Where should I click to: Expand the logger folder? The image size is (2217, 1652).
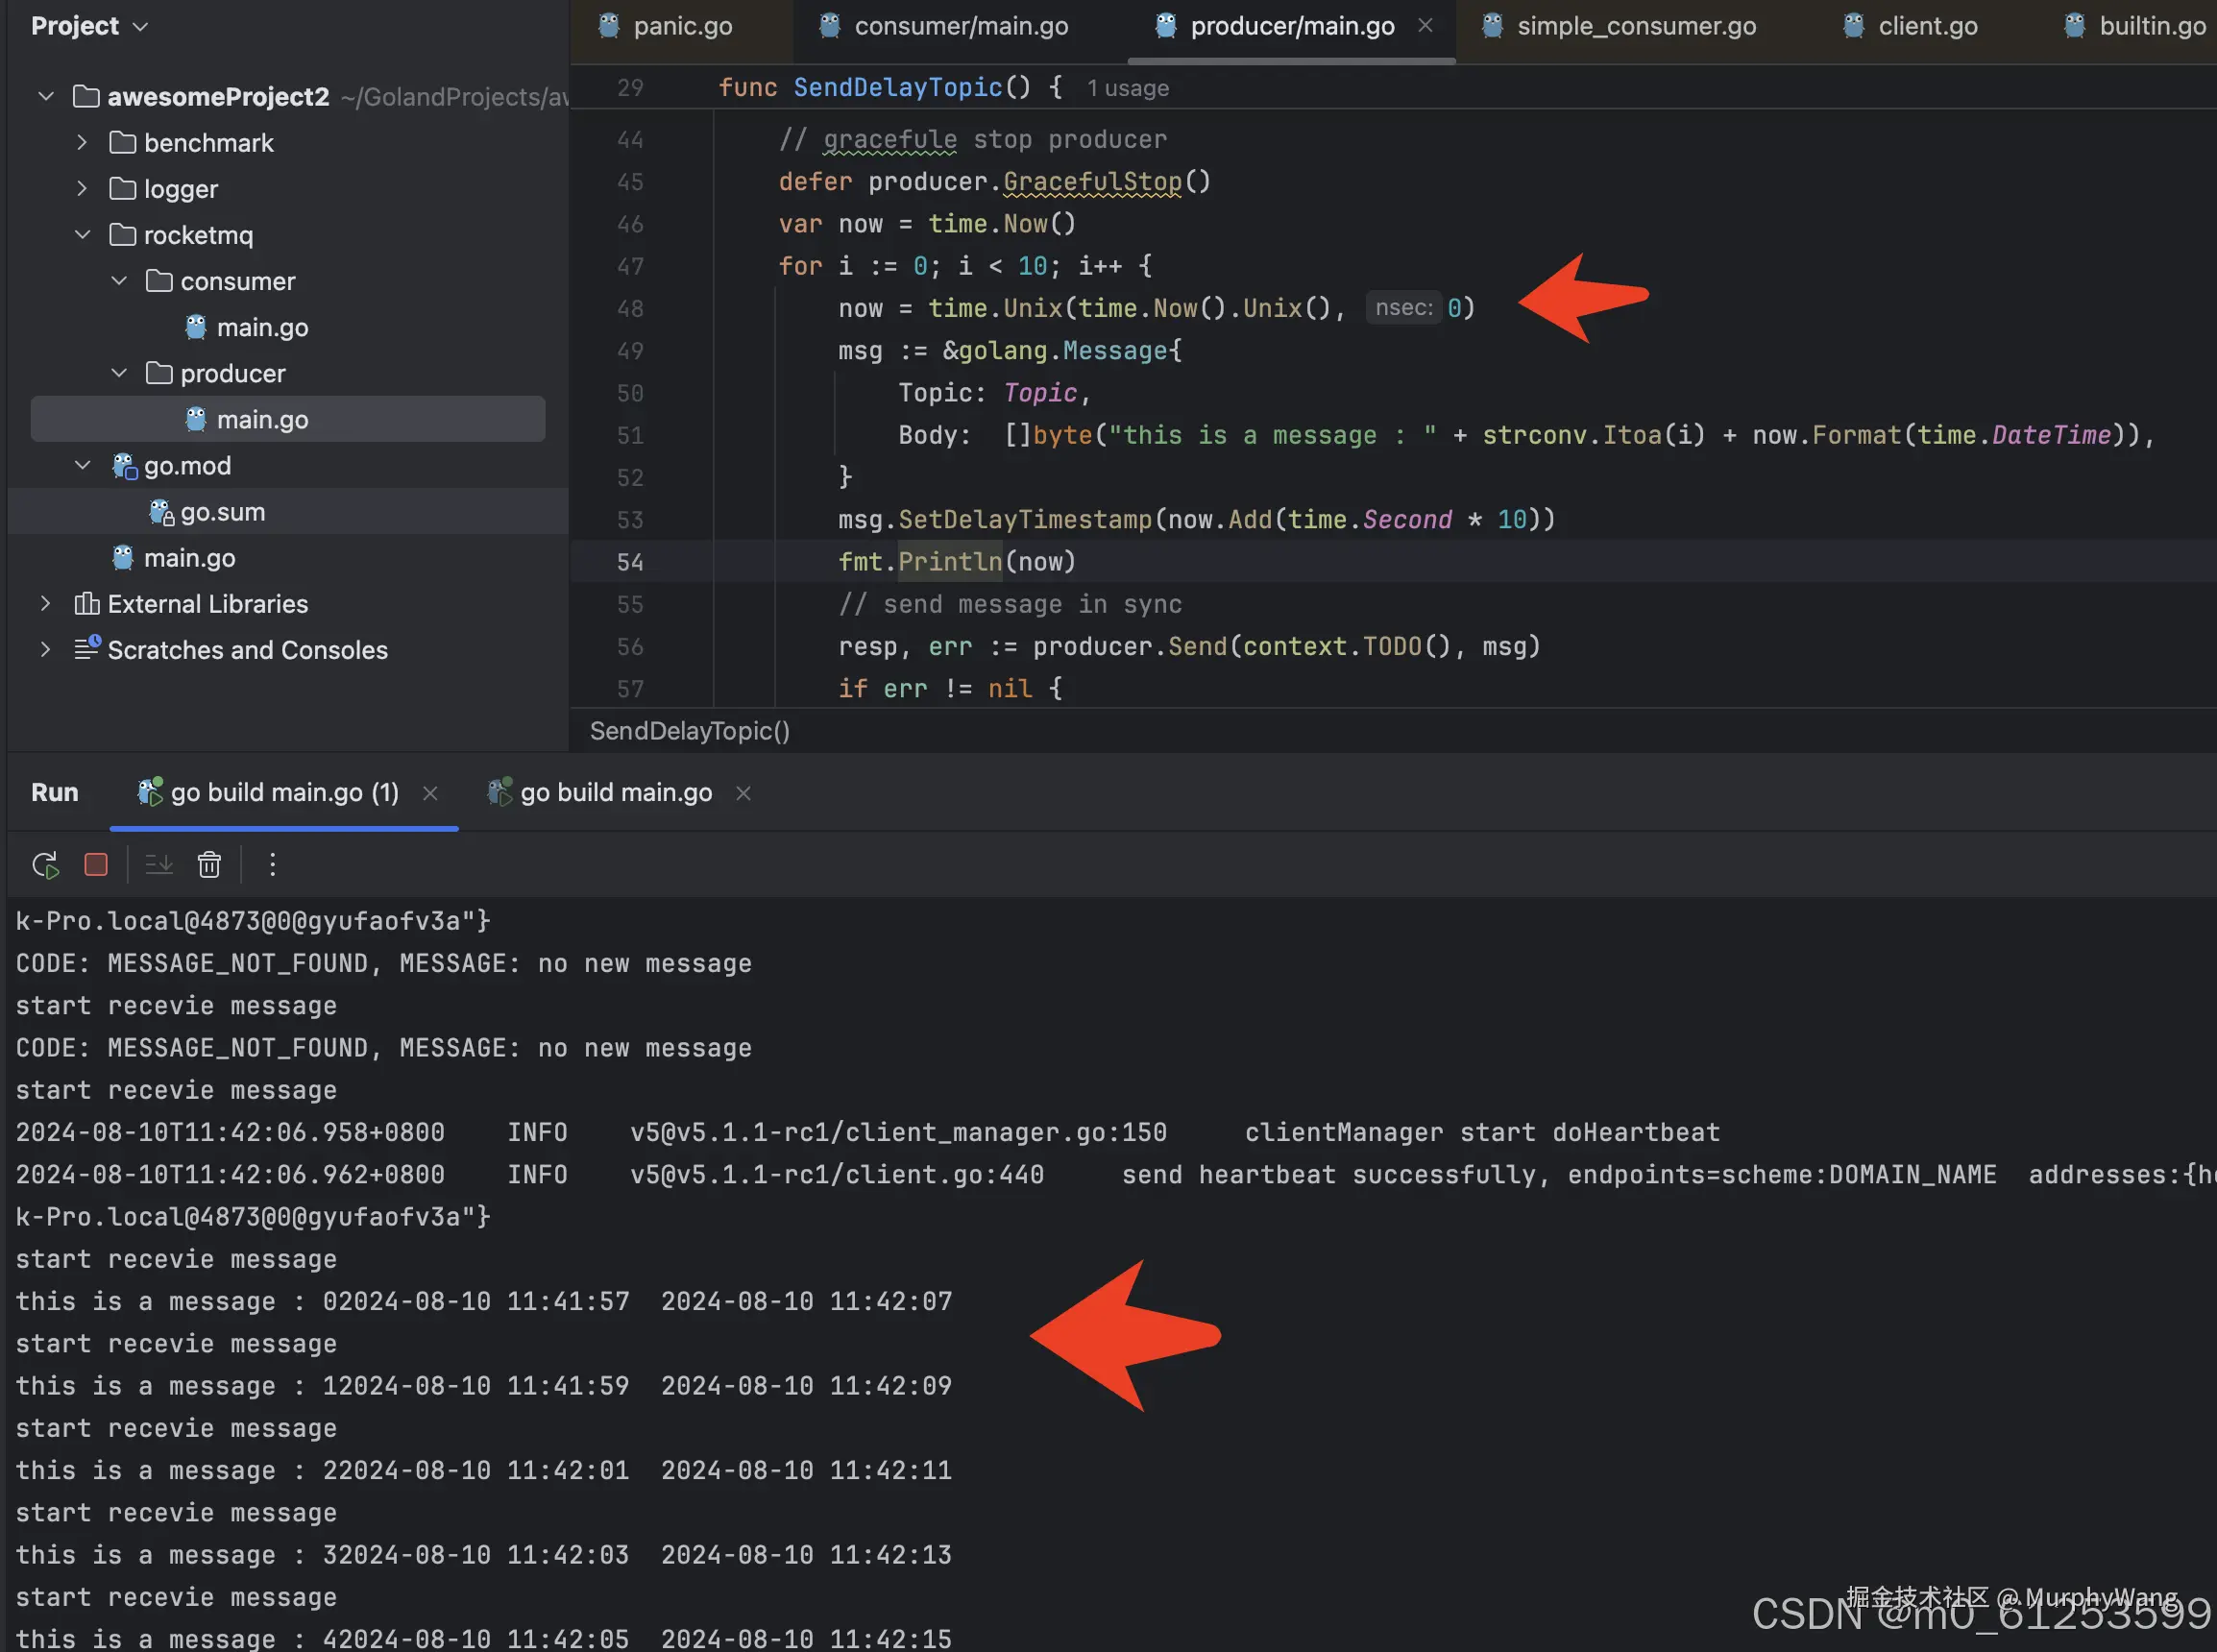point(82,189)
